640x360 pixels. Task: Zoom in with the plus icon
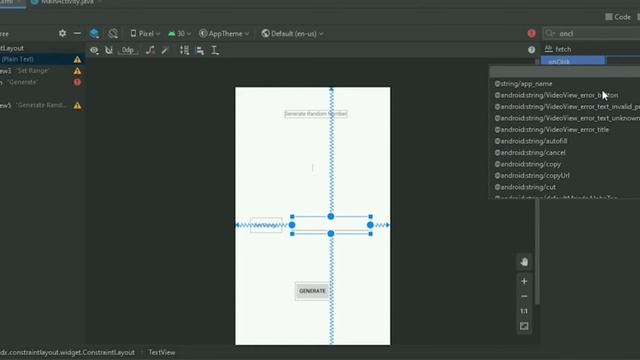click(x=524, y=281)
